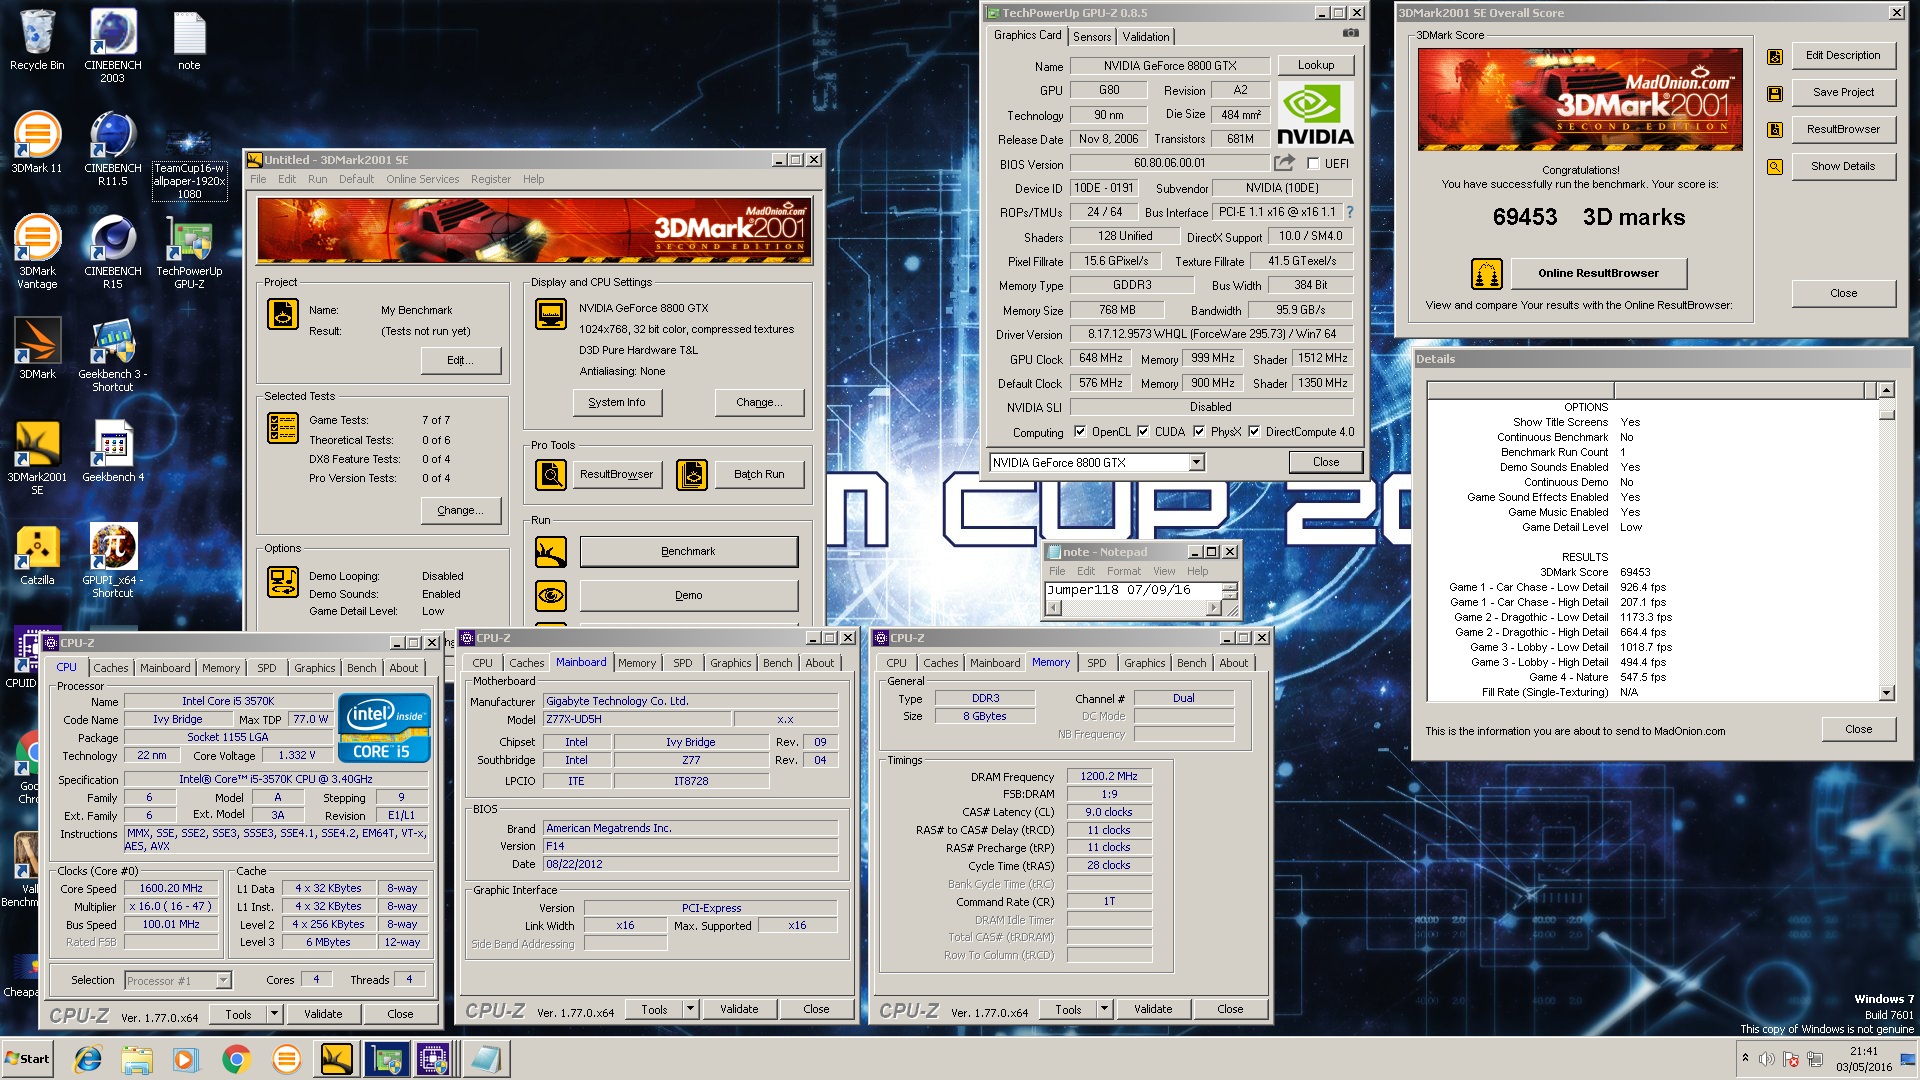Click Validate in CPU-Z Mainboard window
The image size is (1920, 1080).
(739, 1009)
